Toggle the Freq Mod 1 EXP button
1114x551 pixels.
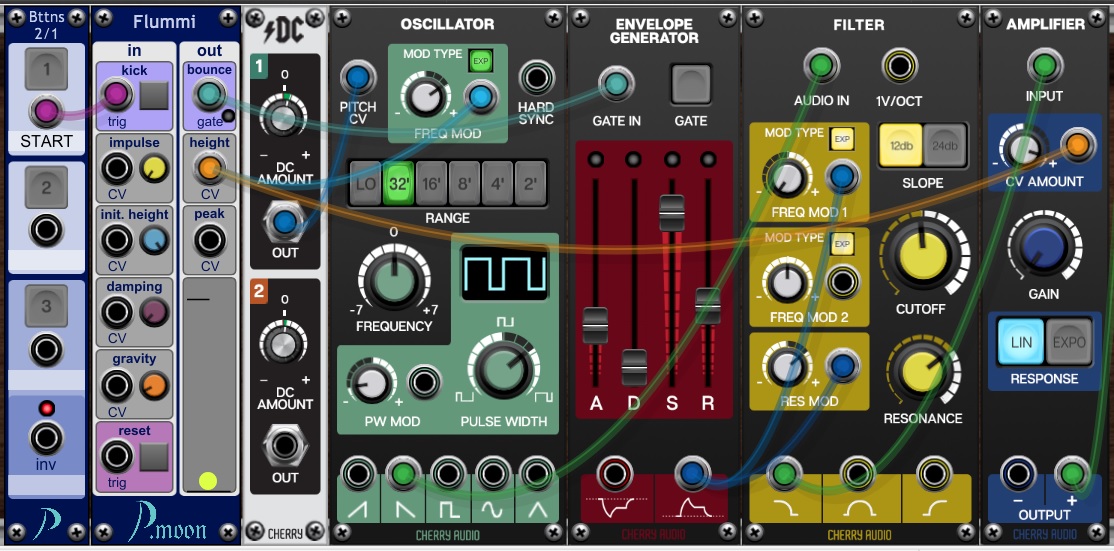click(x=841, y=139)
